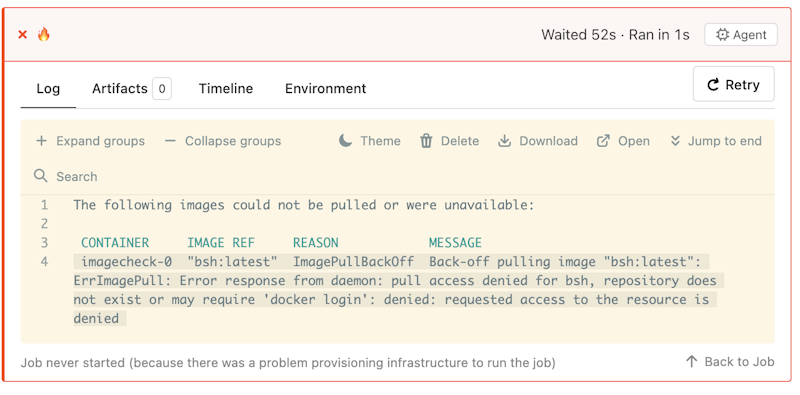Click the imagecheck-0 container name
This screenshot has height=395, width=800.
tap(127, 262)
